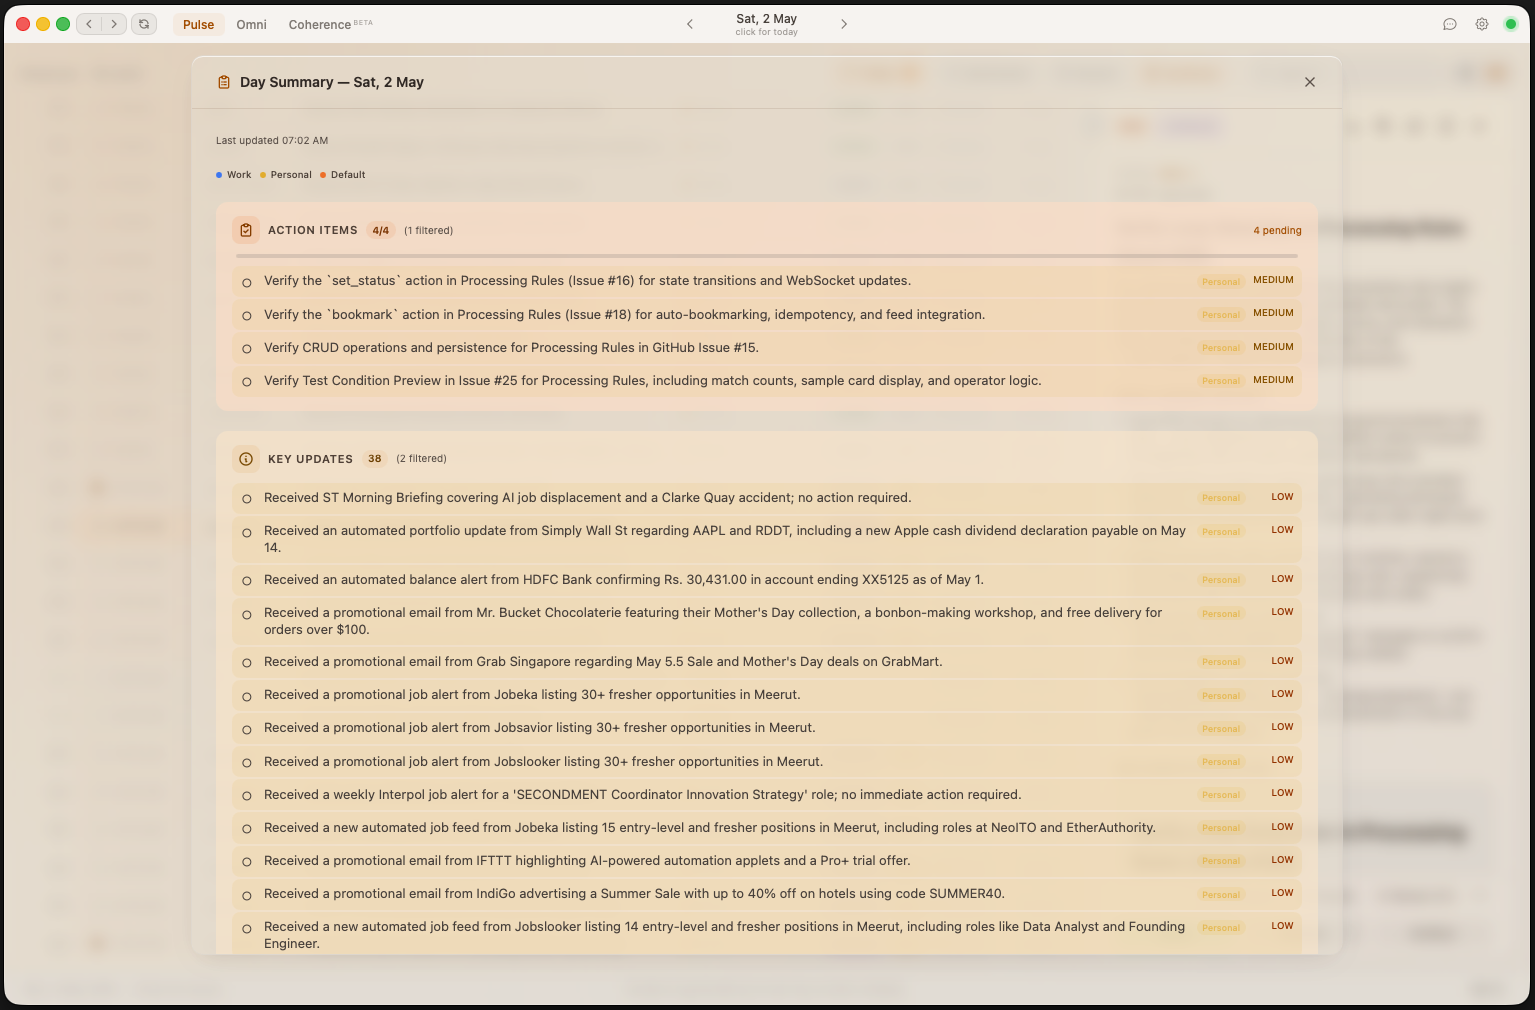
Task: Switch to the Omni tab
Action: [251, 24]
